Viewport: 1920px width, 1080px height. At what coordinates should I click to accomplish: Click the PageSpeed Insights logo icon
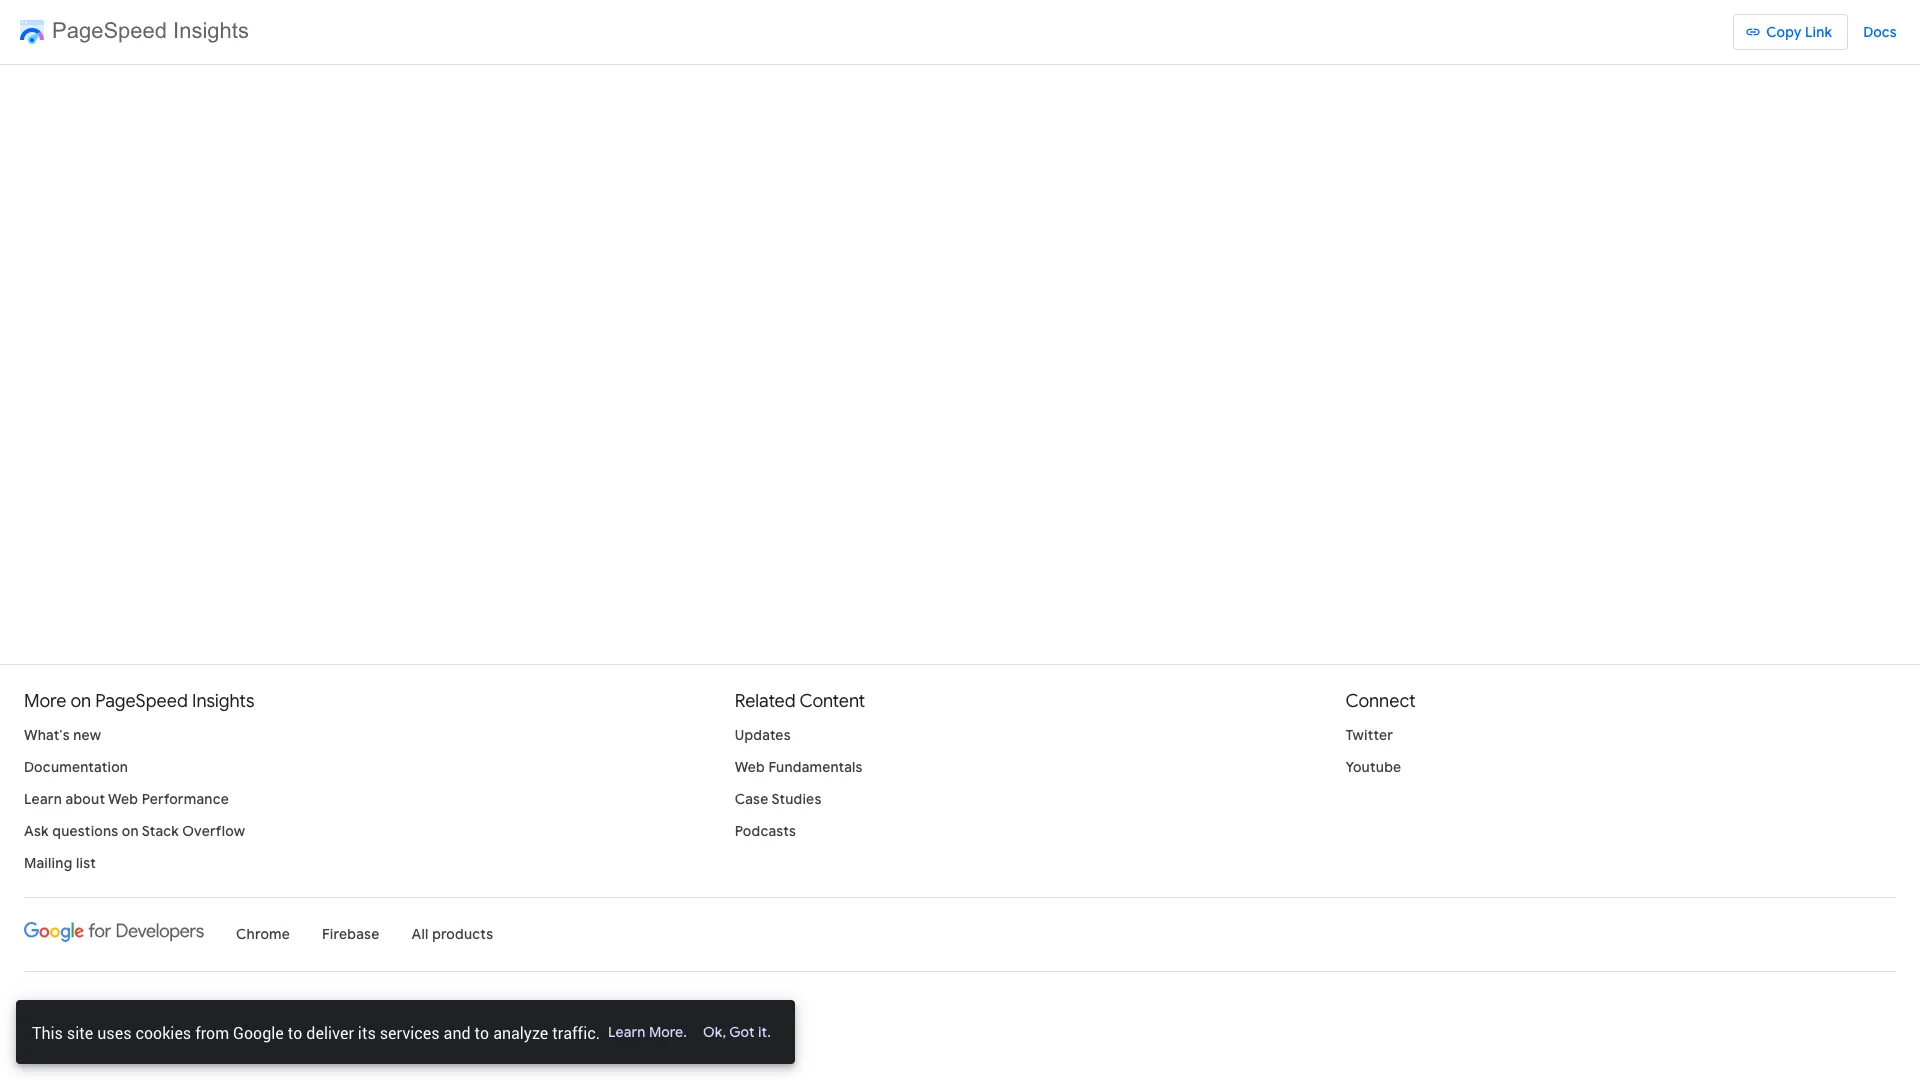point(32,32)
